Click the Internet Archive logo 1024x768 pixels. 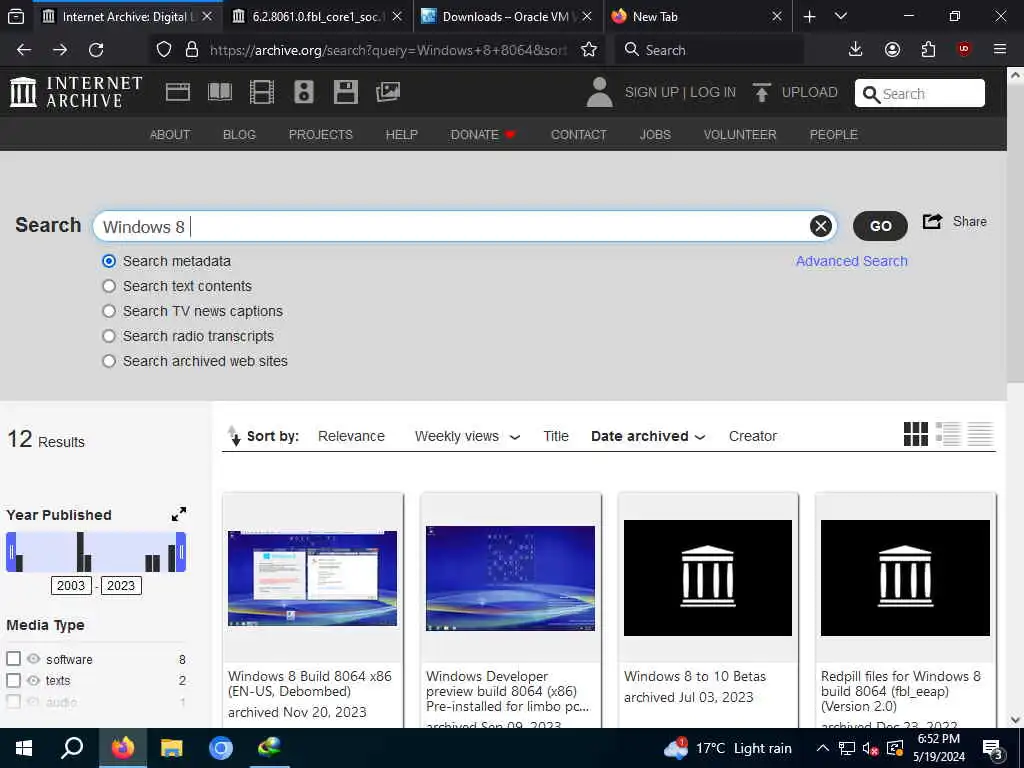pyautogui.click(x=76, y=92)
